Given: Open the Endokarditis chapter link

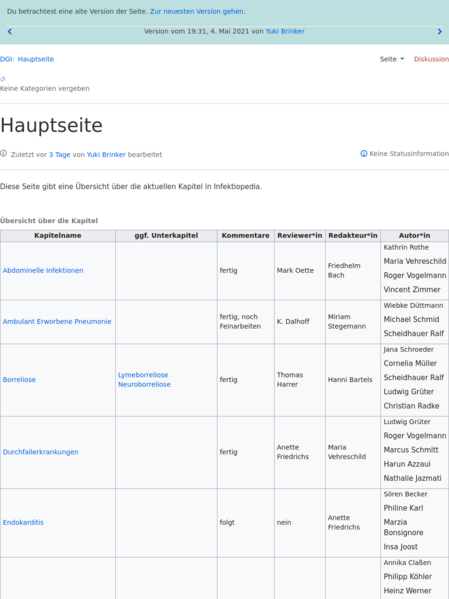Looking at the screenshot, I should tap(23, 522).
